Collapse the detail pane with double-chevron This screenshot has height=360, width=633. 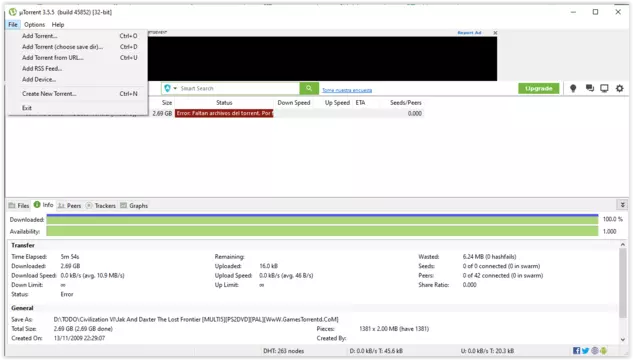point(623,205)
